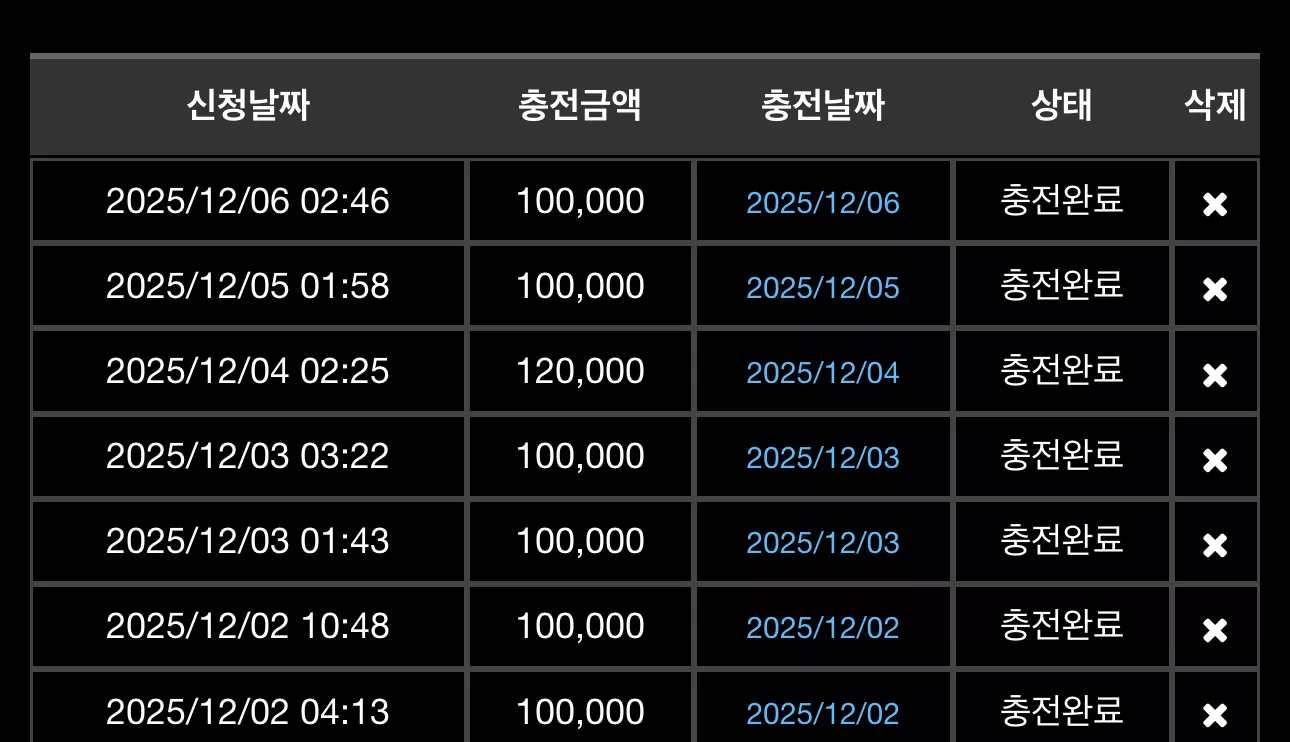Click the 삭제 column header

(1215, 105)
